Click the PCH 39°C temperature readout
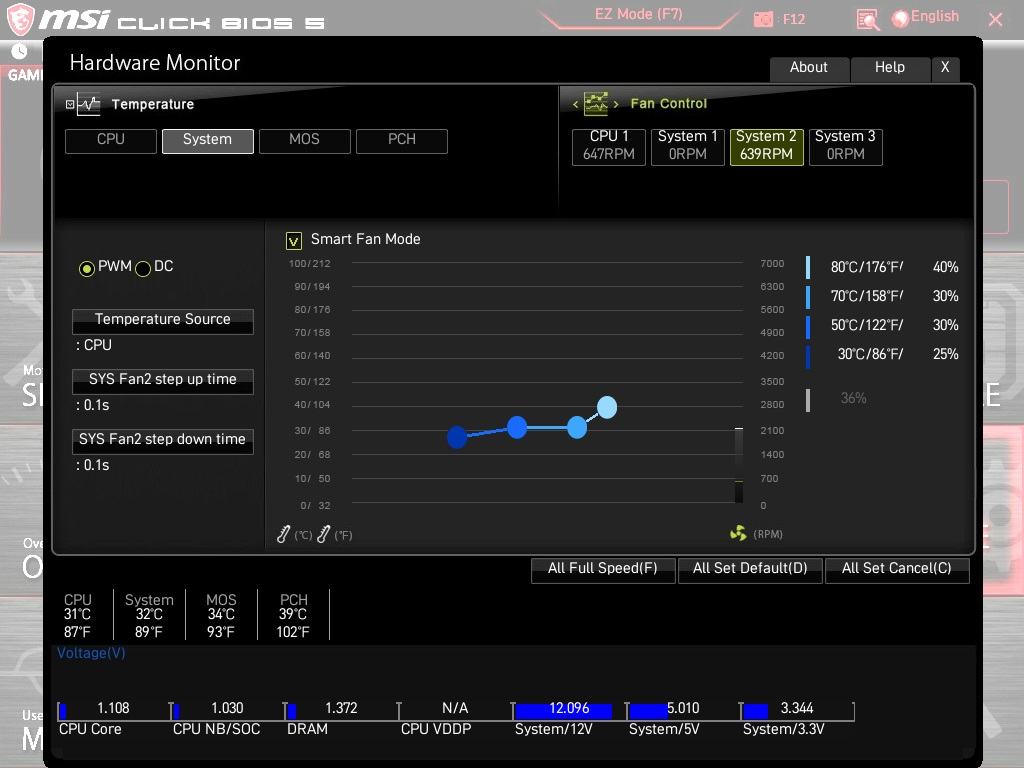 (x=293, y=615)
